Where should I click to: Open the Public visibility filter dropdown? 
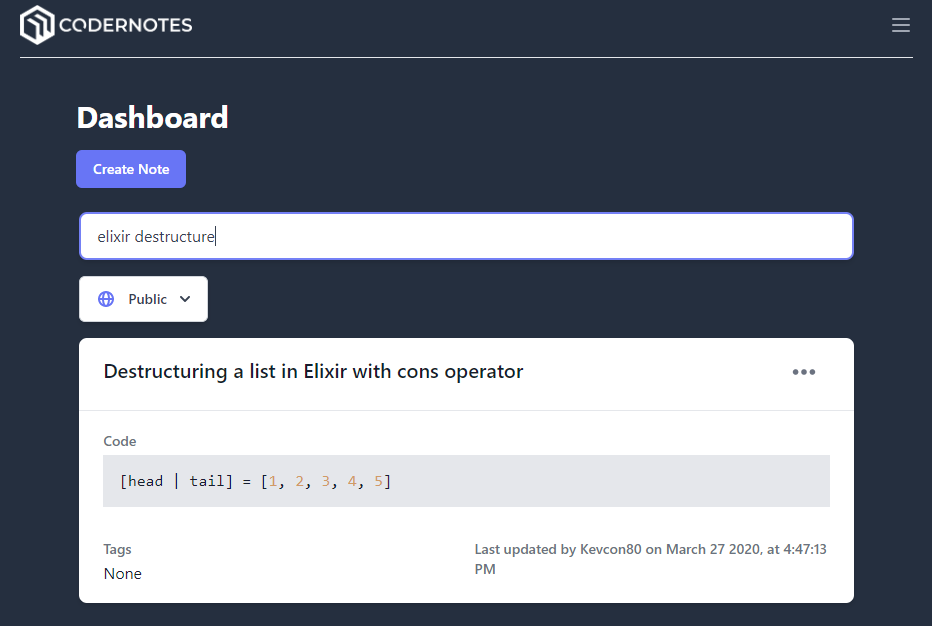pos(143,299)
